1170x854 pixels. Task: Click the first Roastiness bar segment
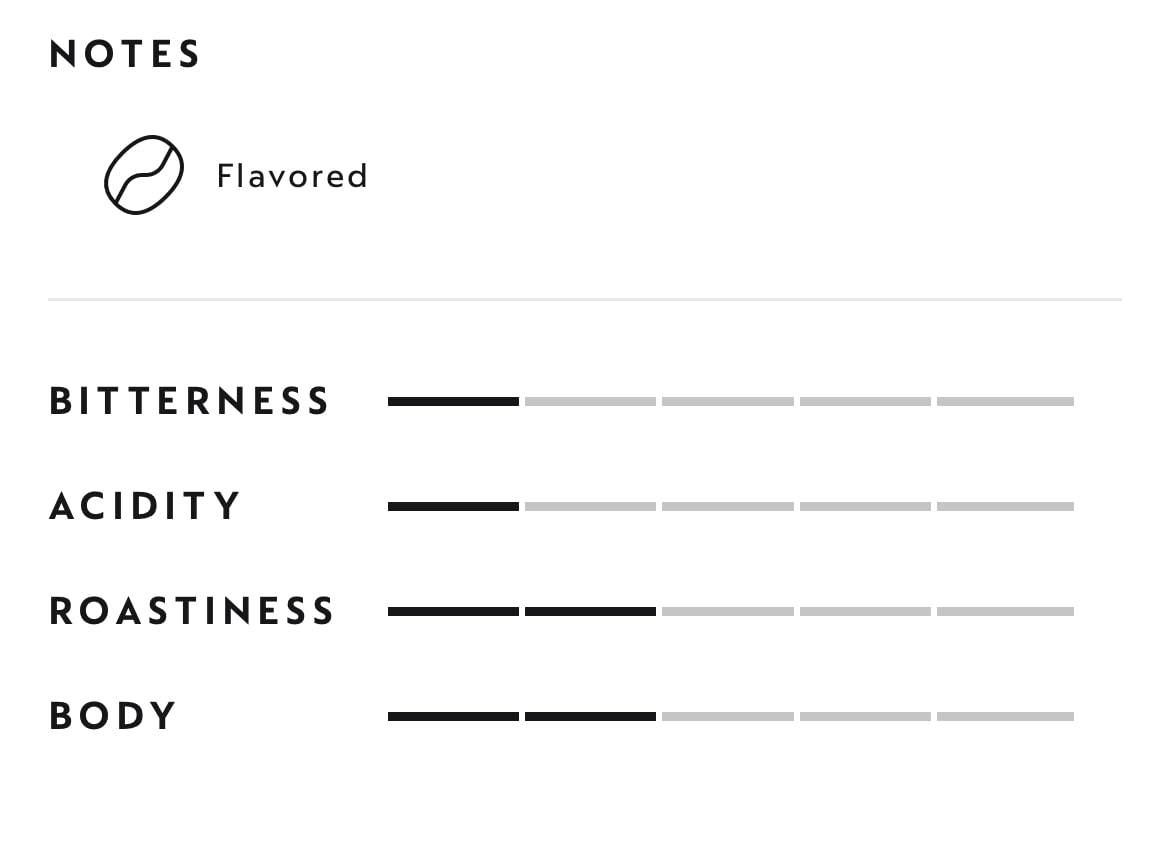453,611
